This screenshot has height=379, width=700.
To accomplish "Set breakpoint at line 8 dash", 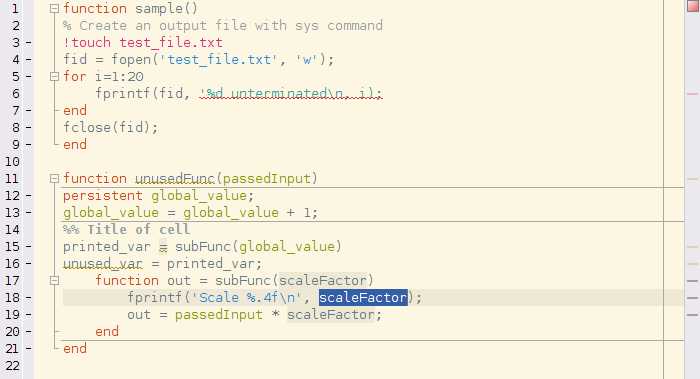I will click(x=29, y=128).
